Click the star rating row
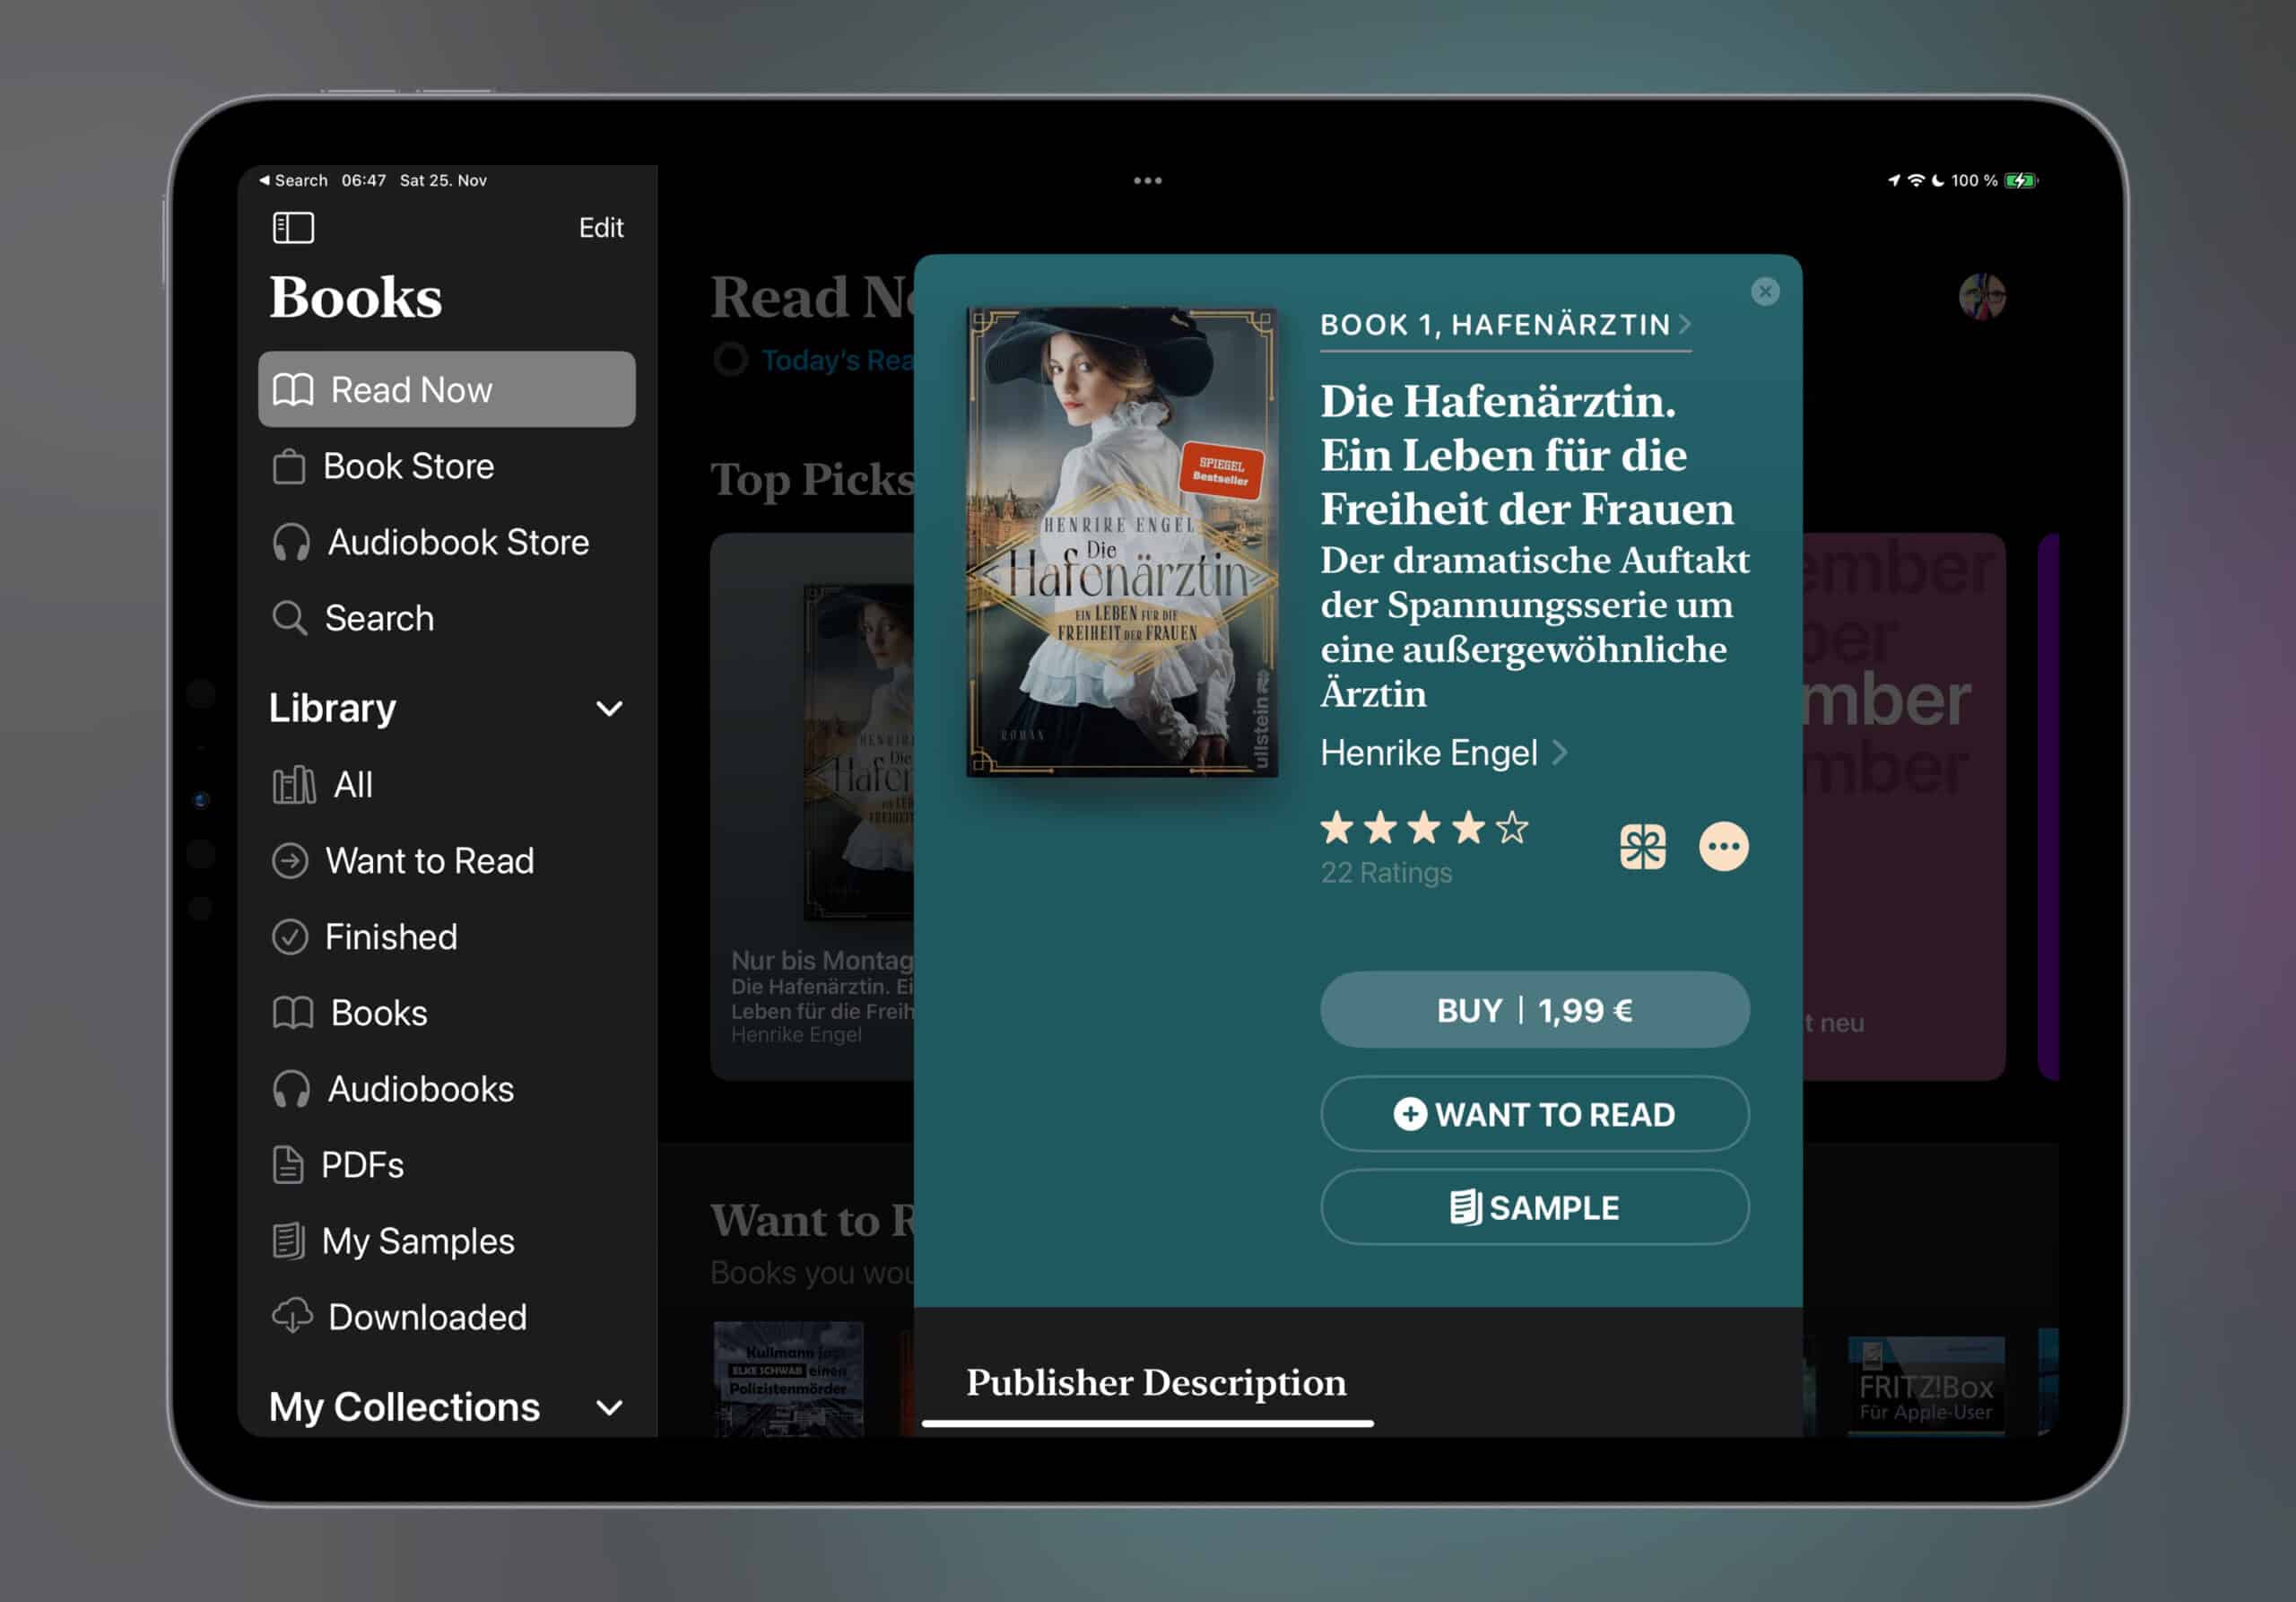This screenshot has height=1602, width=2296. click(x=1424, y=828)
